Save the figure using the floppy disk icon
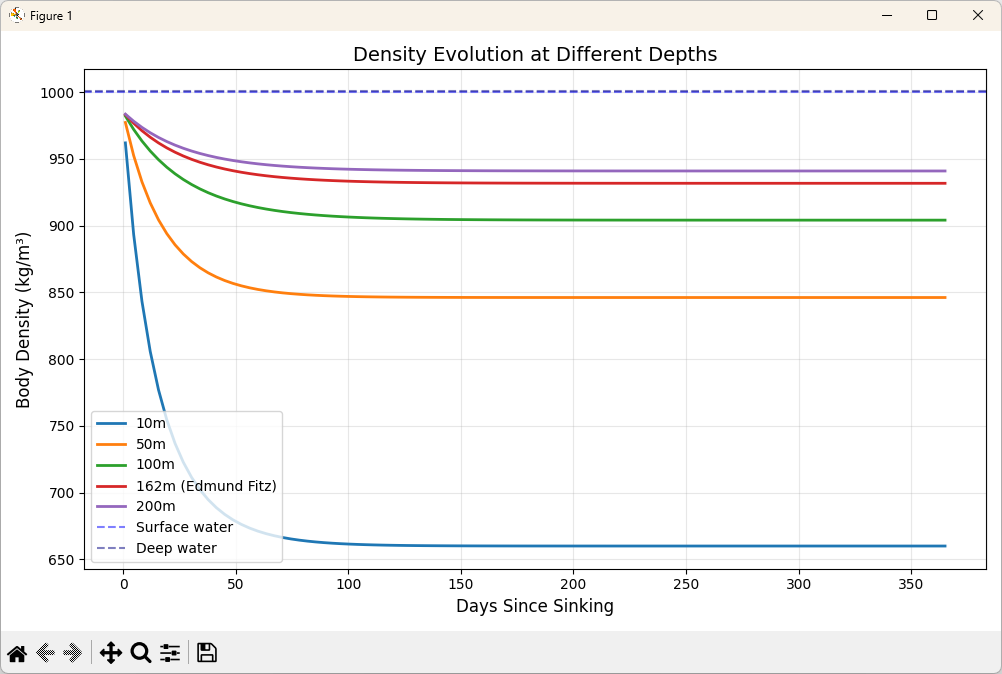 click(x=206, y=652)
